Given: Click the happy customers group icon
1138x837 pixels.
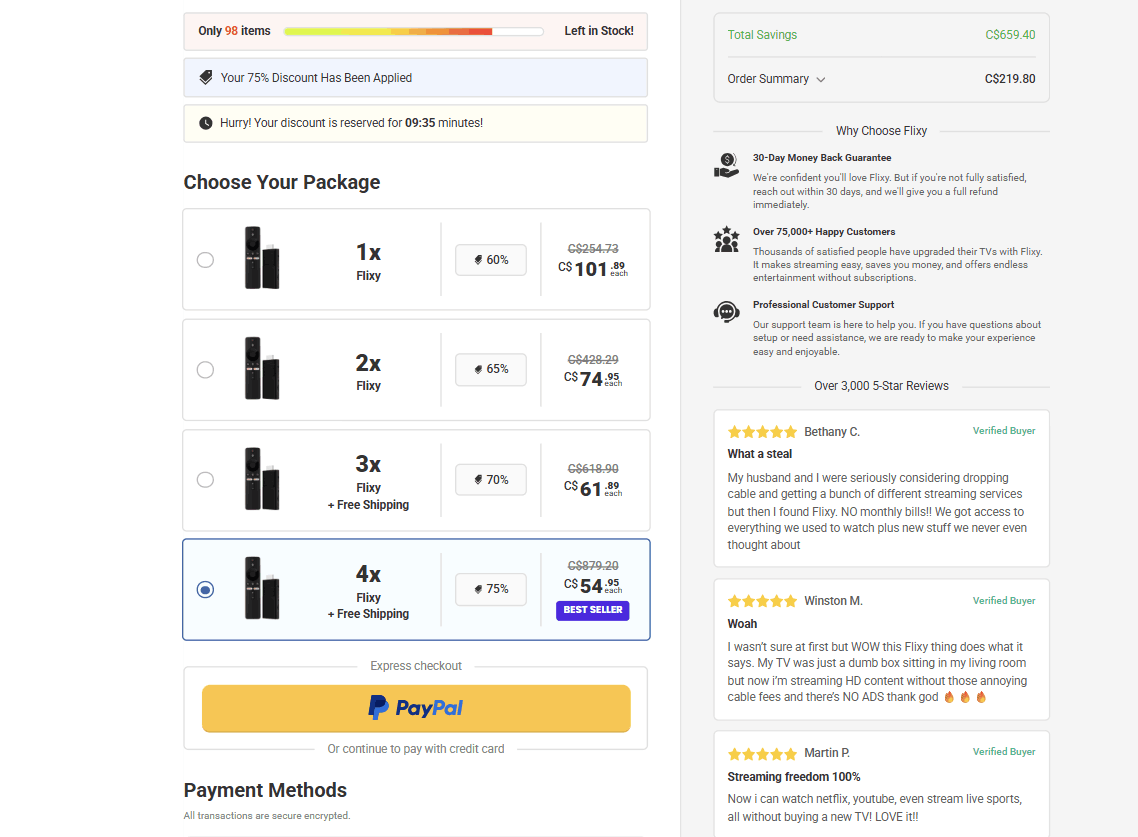Looking at the screenshot, I should 726,240.
